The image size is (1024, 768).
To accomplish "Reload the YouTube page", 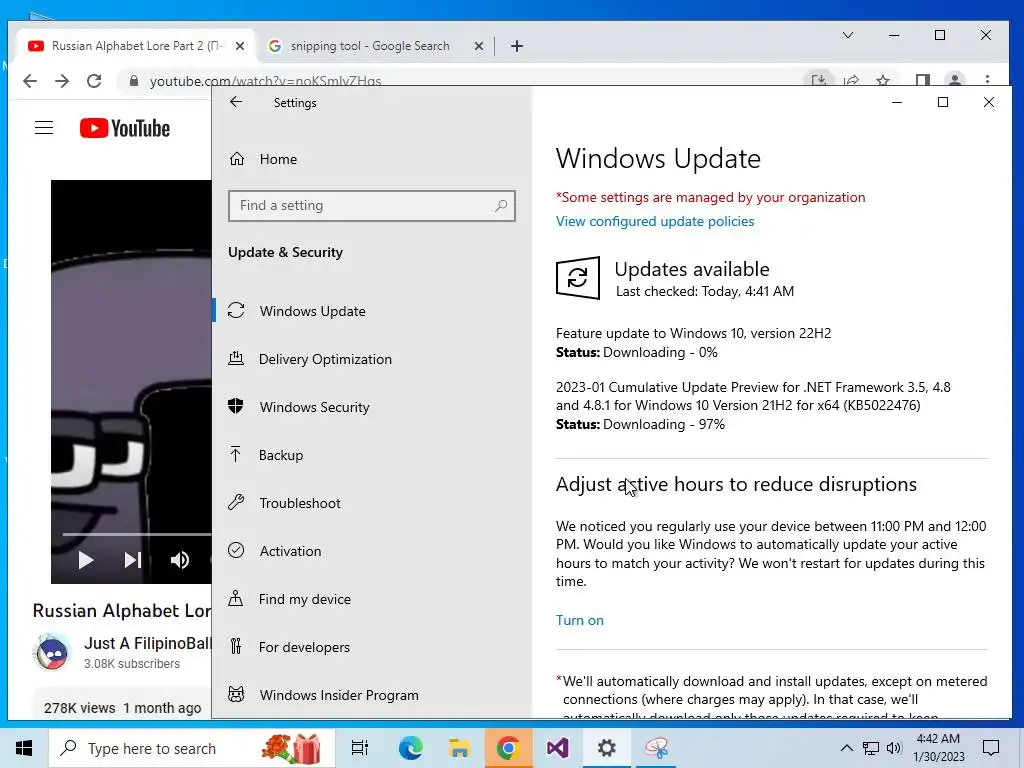I will coord(94,80).
